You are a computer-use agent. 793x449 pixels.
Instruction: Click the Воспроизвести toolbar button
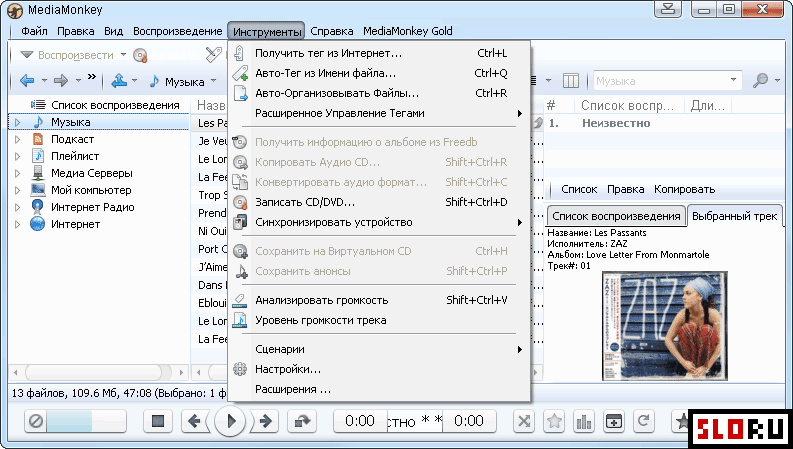[x=67, y=55]
